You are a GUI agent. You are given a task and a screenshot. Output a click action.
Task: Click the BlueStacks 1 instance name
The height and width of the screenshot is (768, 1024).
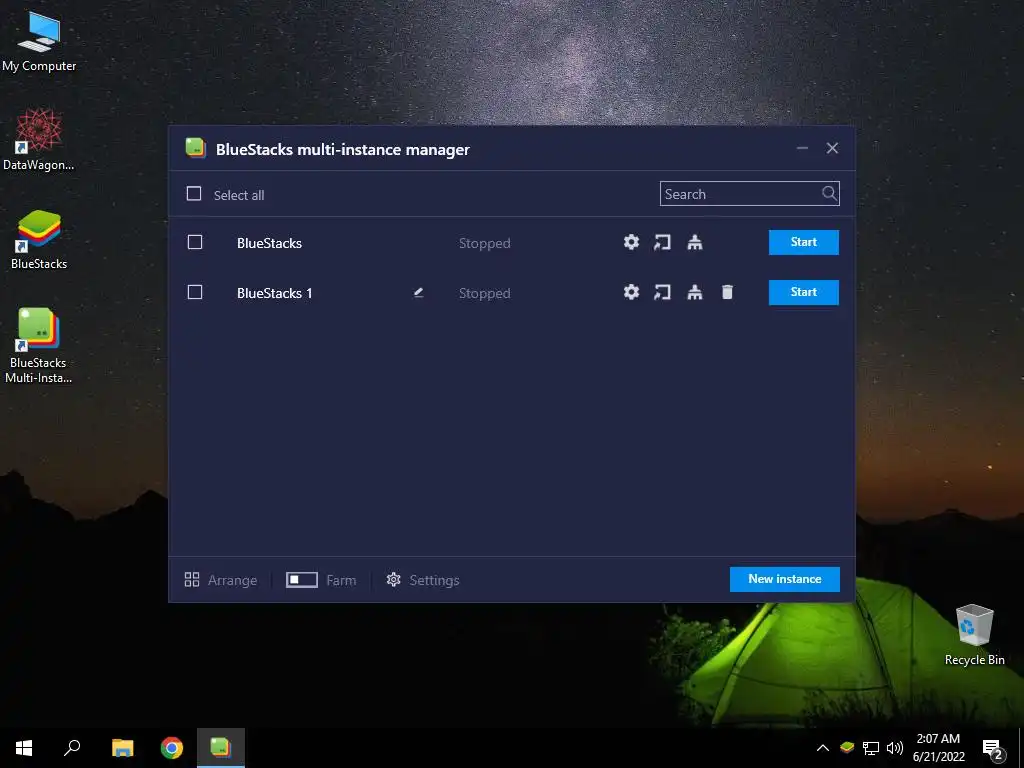click(x=274, y=293)
